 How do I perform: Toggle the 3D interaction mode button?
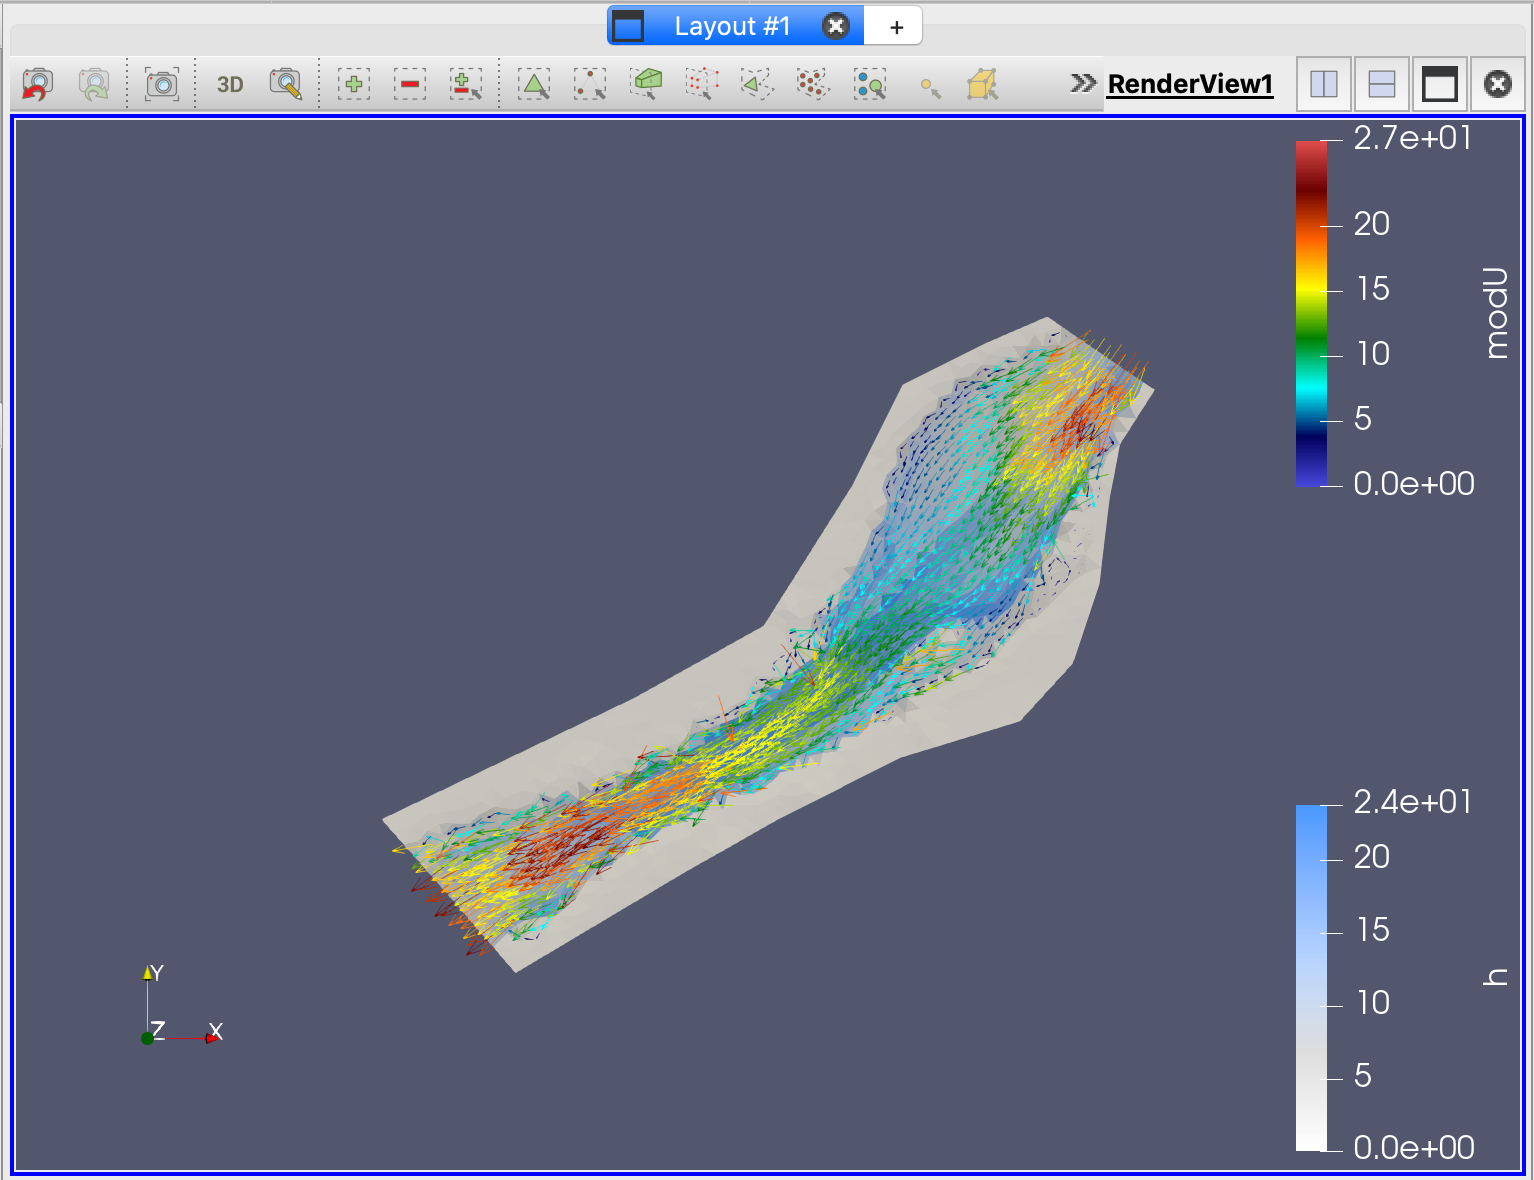click(x=230, y=84)
